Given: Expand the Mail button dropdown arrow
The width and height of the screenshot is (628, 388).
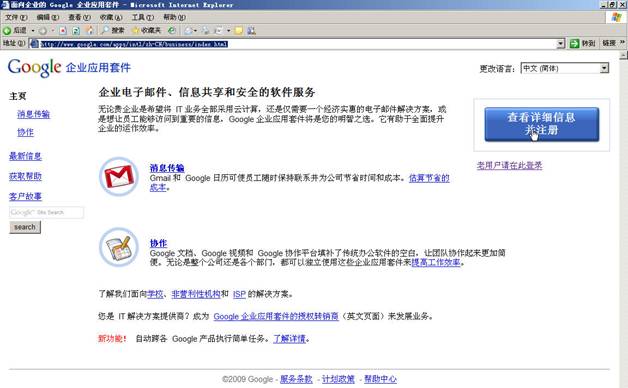Looking at the screenshot, I should [x=195, y=30].
